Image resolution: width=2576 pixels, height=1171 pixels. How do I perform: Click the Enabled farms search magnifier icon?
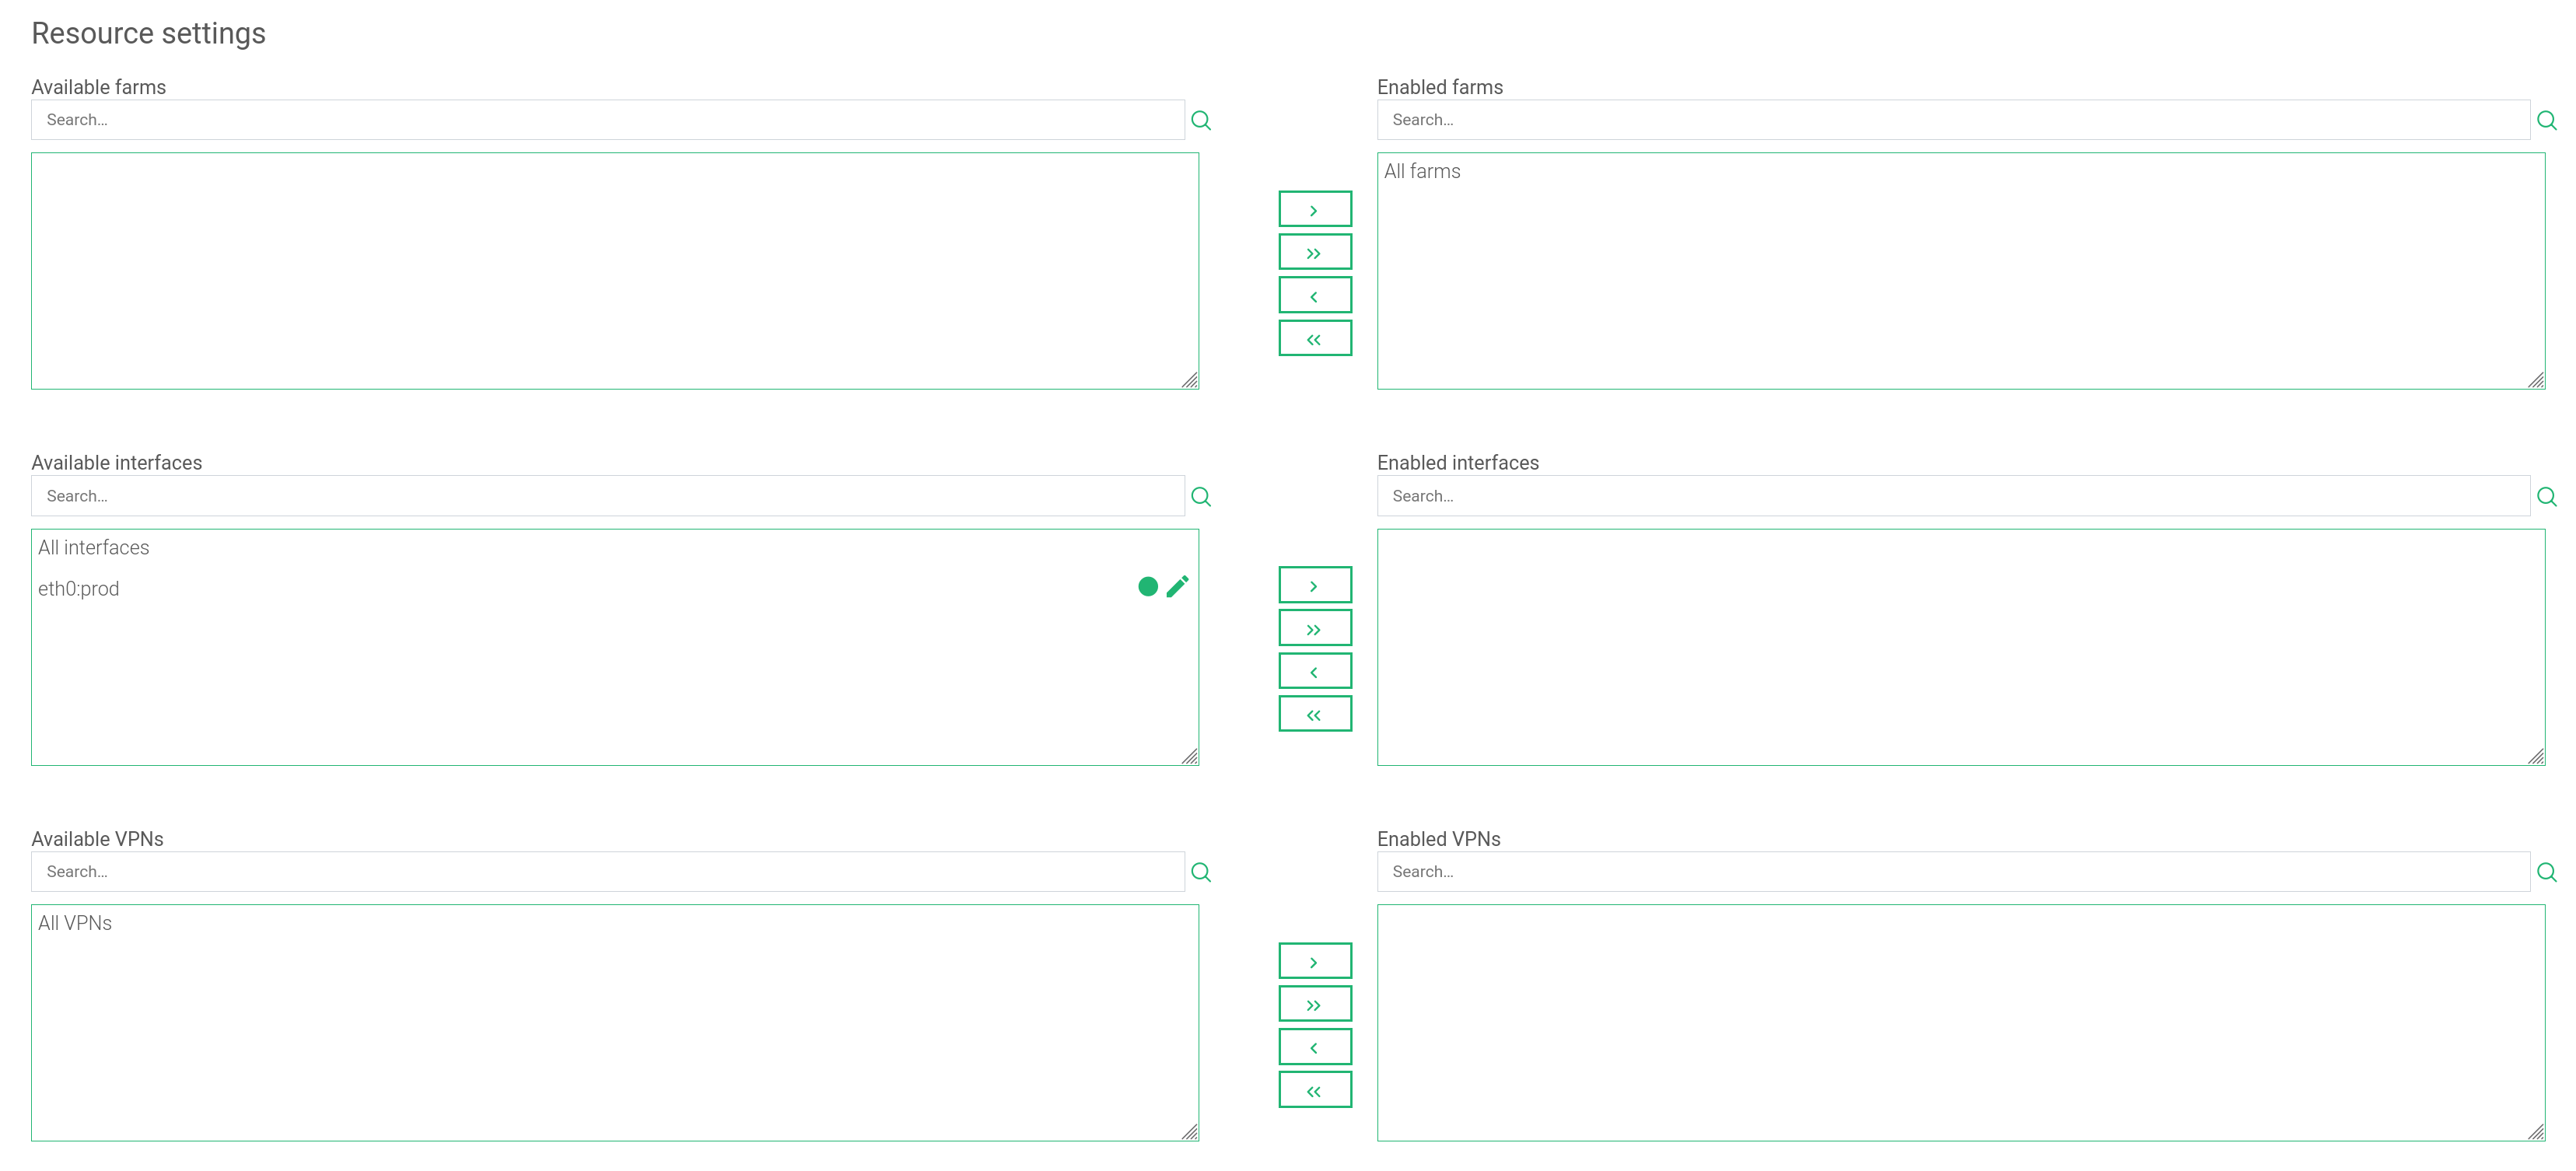point(2547,121)
